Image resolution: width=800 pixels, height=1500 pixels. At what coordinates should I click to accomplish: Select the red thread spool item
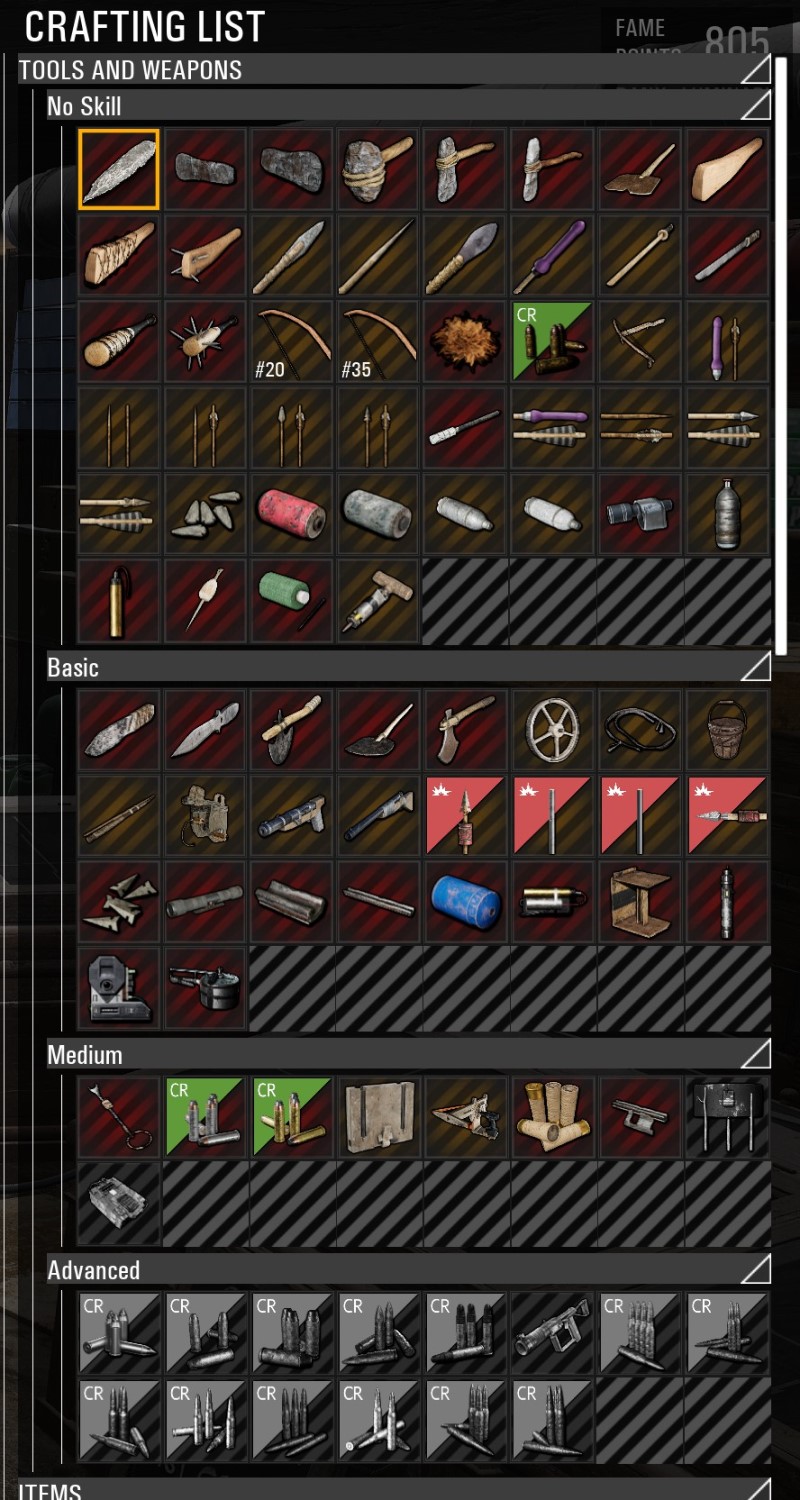coord(292,515)
